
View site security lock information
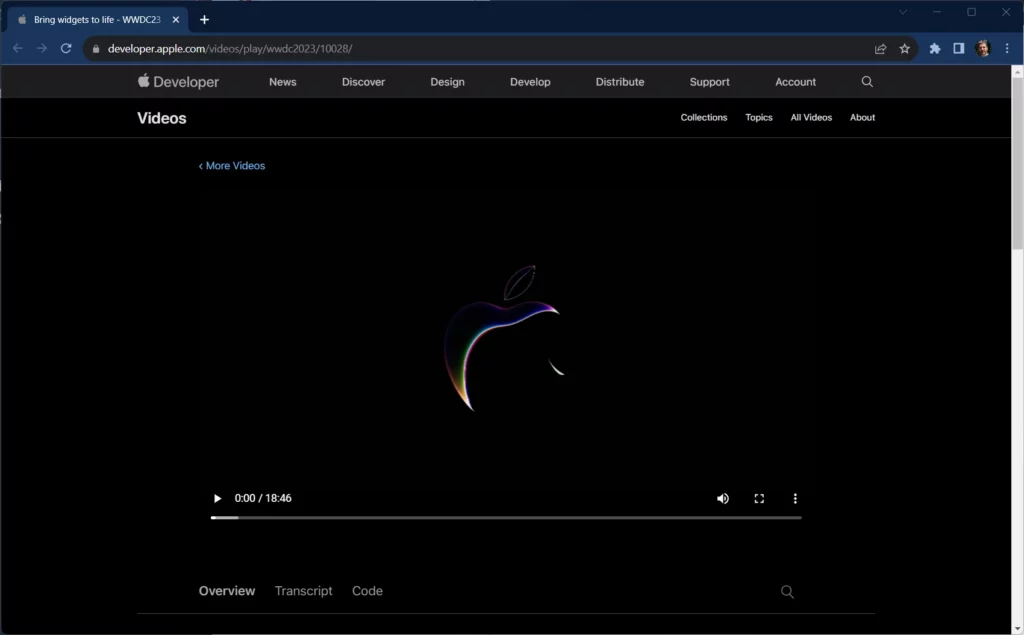[96, 49]
